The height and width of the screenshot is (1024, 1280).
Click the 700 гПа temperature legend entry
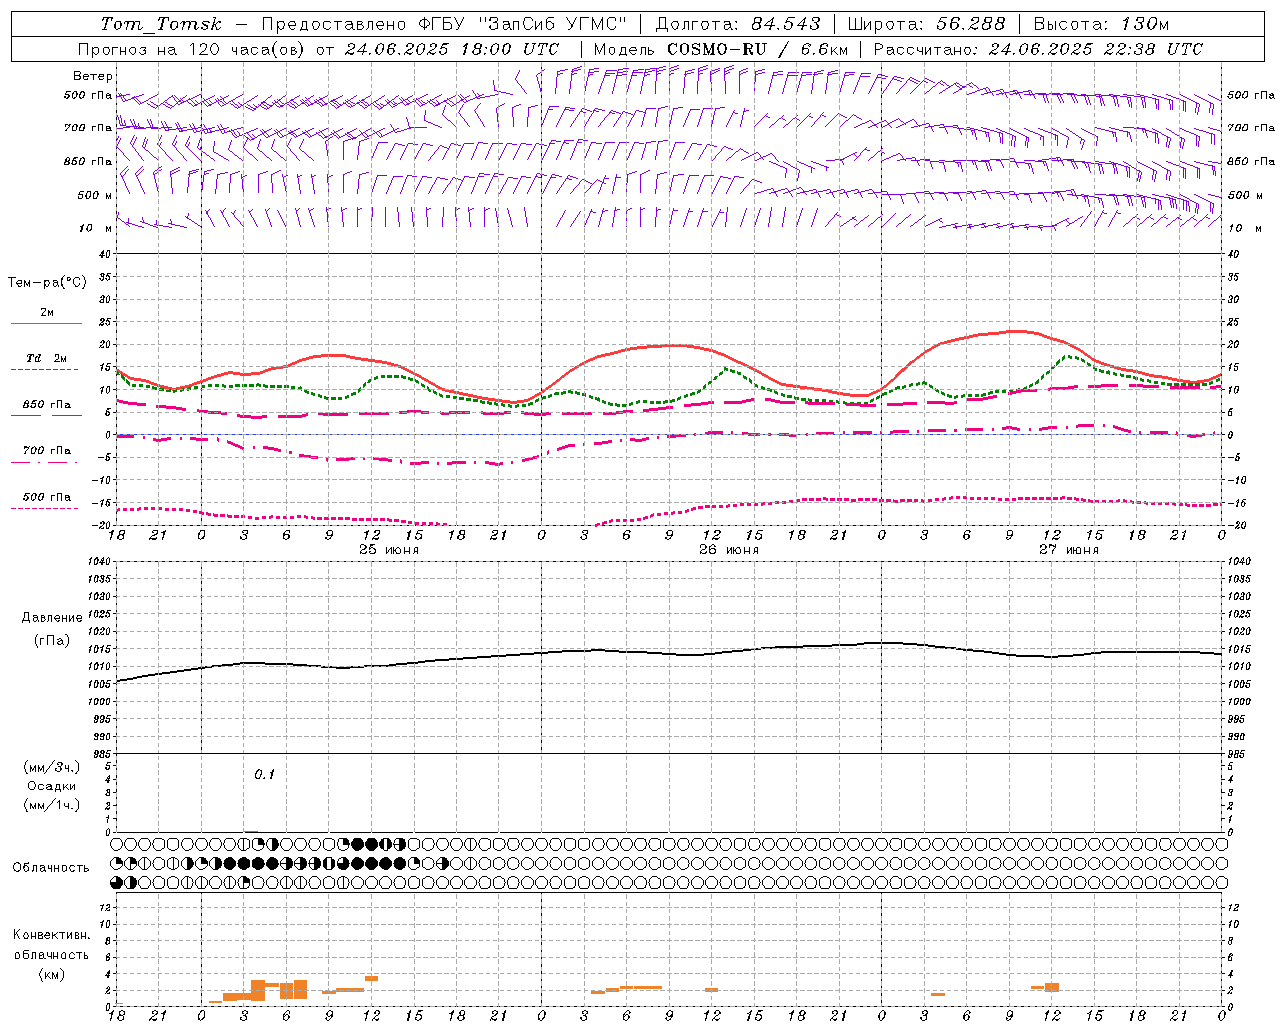pos(47,450)
